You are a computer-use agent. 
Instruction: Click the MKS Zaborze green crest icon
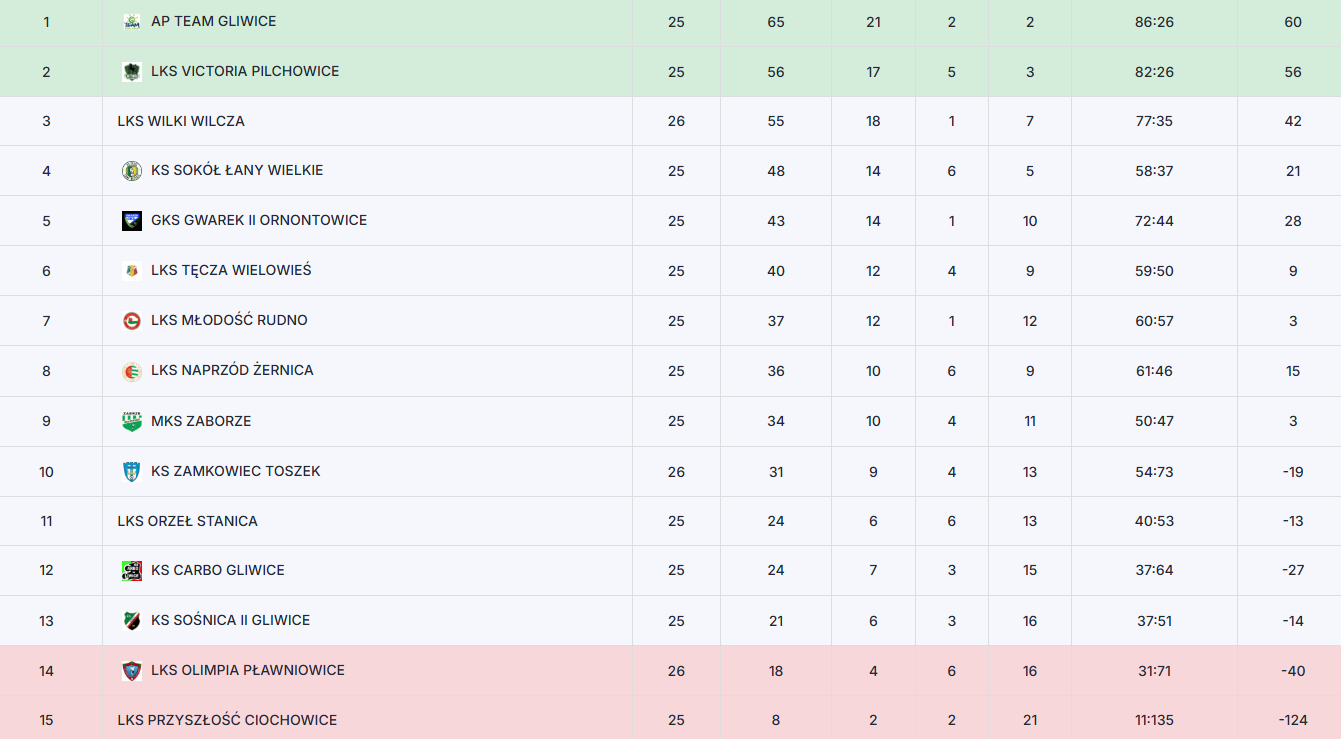coord(131,421)
